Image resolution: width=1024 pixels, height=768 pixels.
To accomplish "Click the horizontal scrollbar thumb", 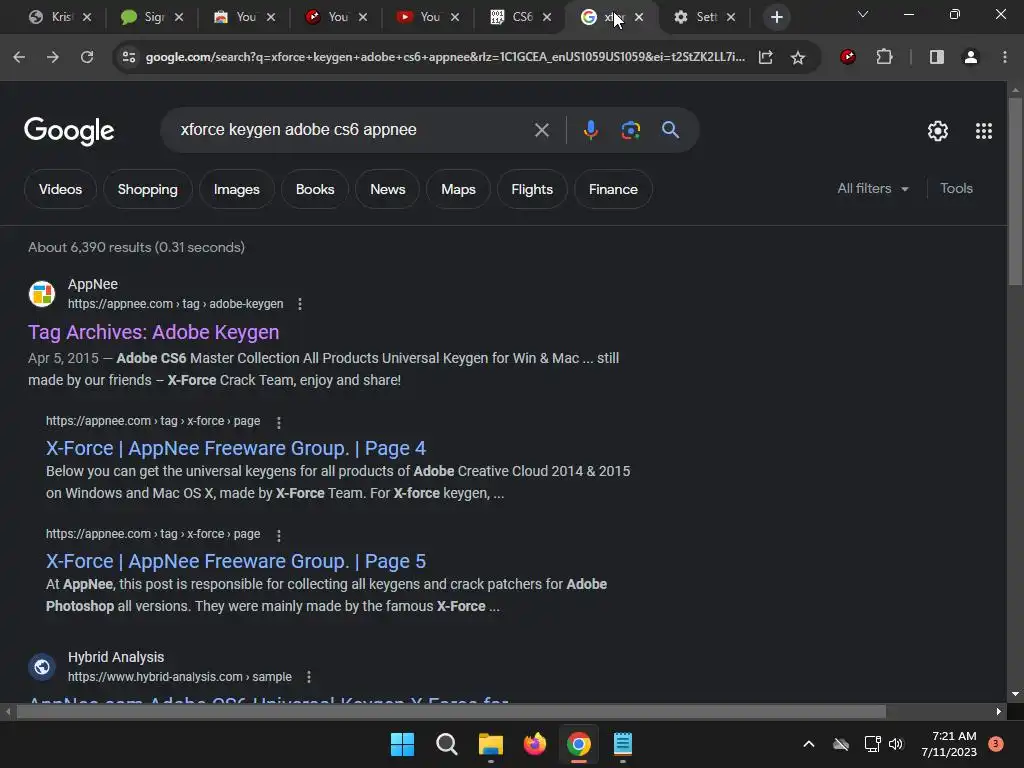I will click(x=451, y=712).
